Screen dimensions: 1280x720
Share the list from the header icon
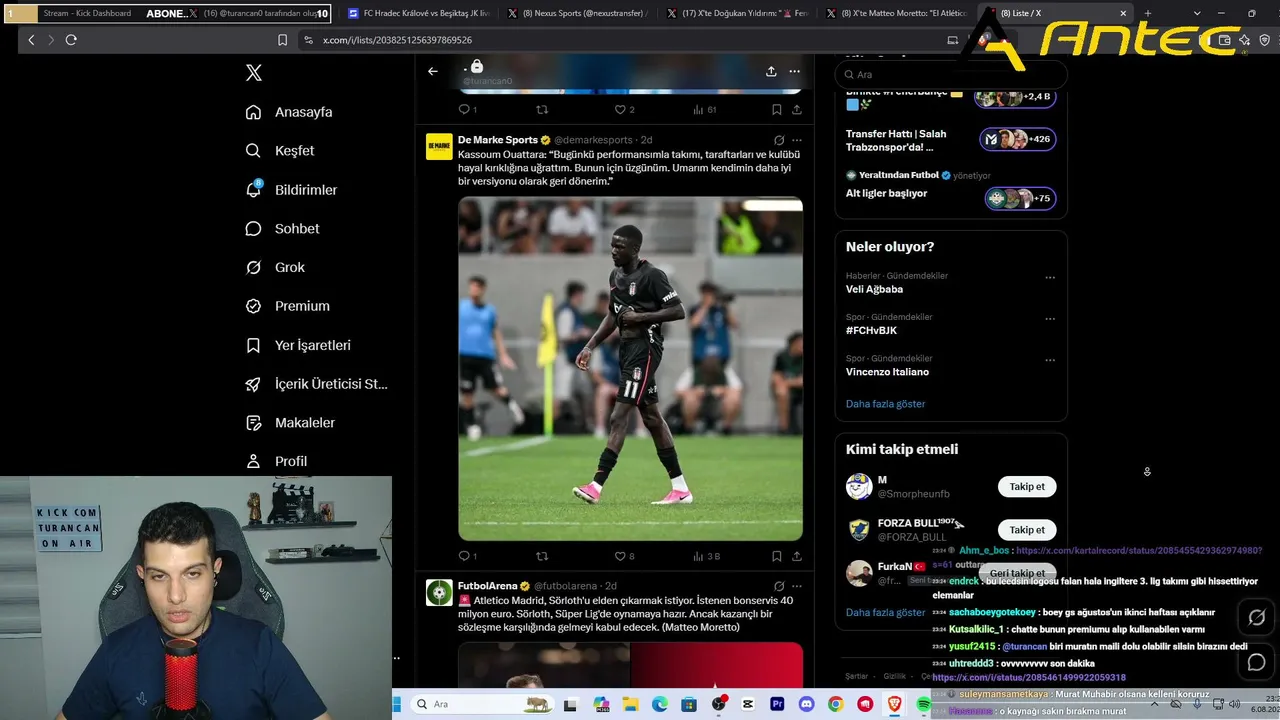[771, 71]
